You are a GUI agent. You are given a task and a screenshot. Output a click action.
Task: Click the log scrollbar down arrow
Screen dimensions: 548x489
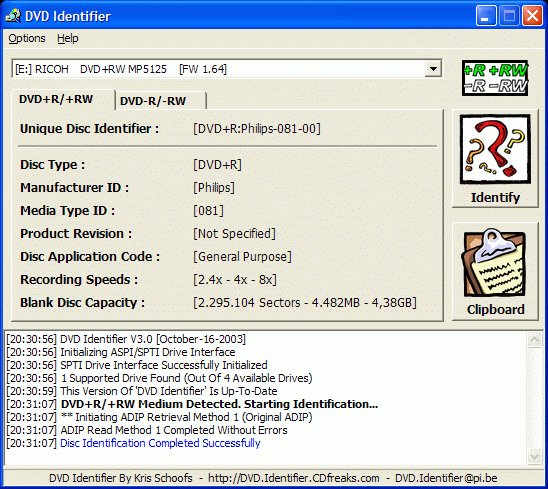coord(534,456)
